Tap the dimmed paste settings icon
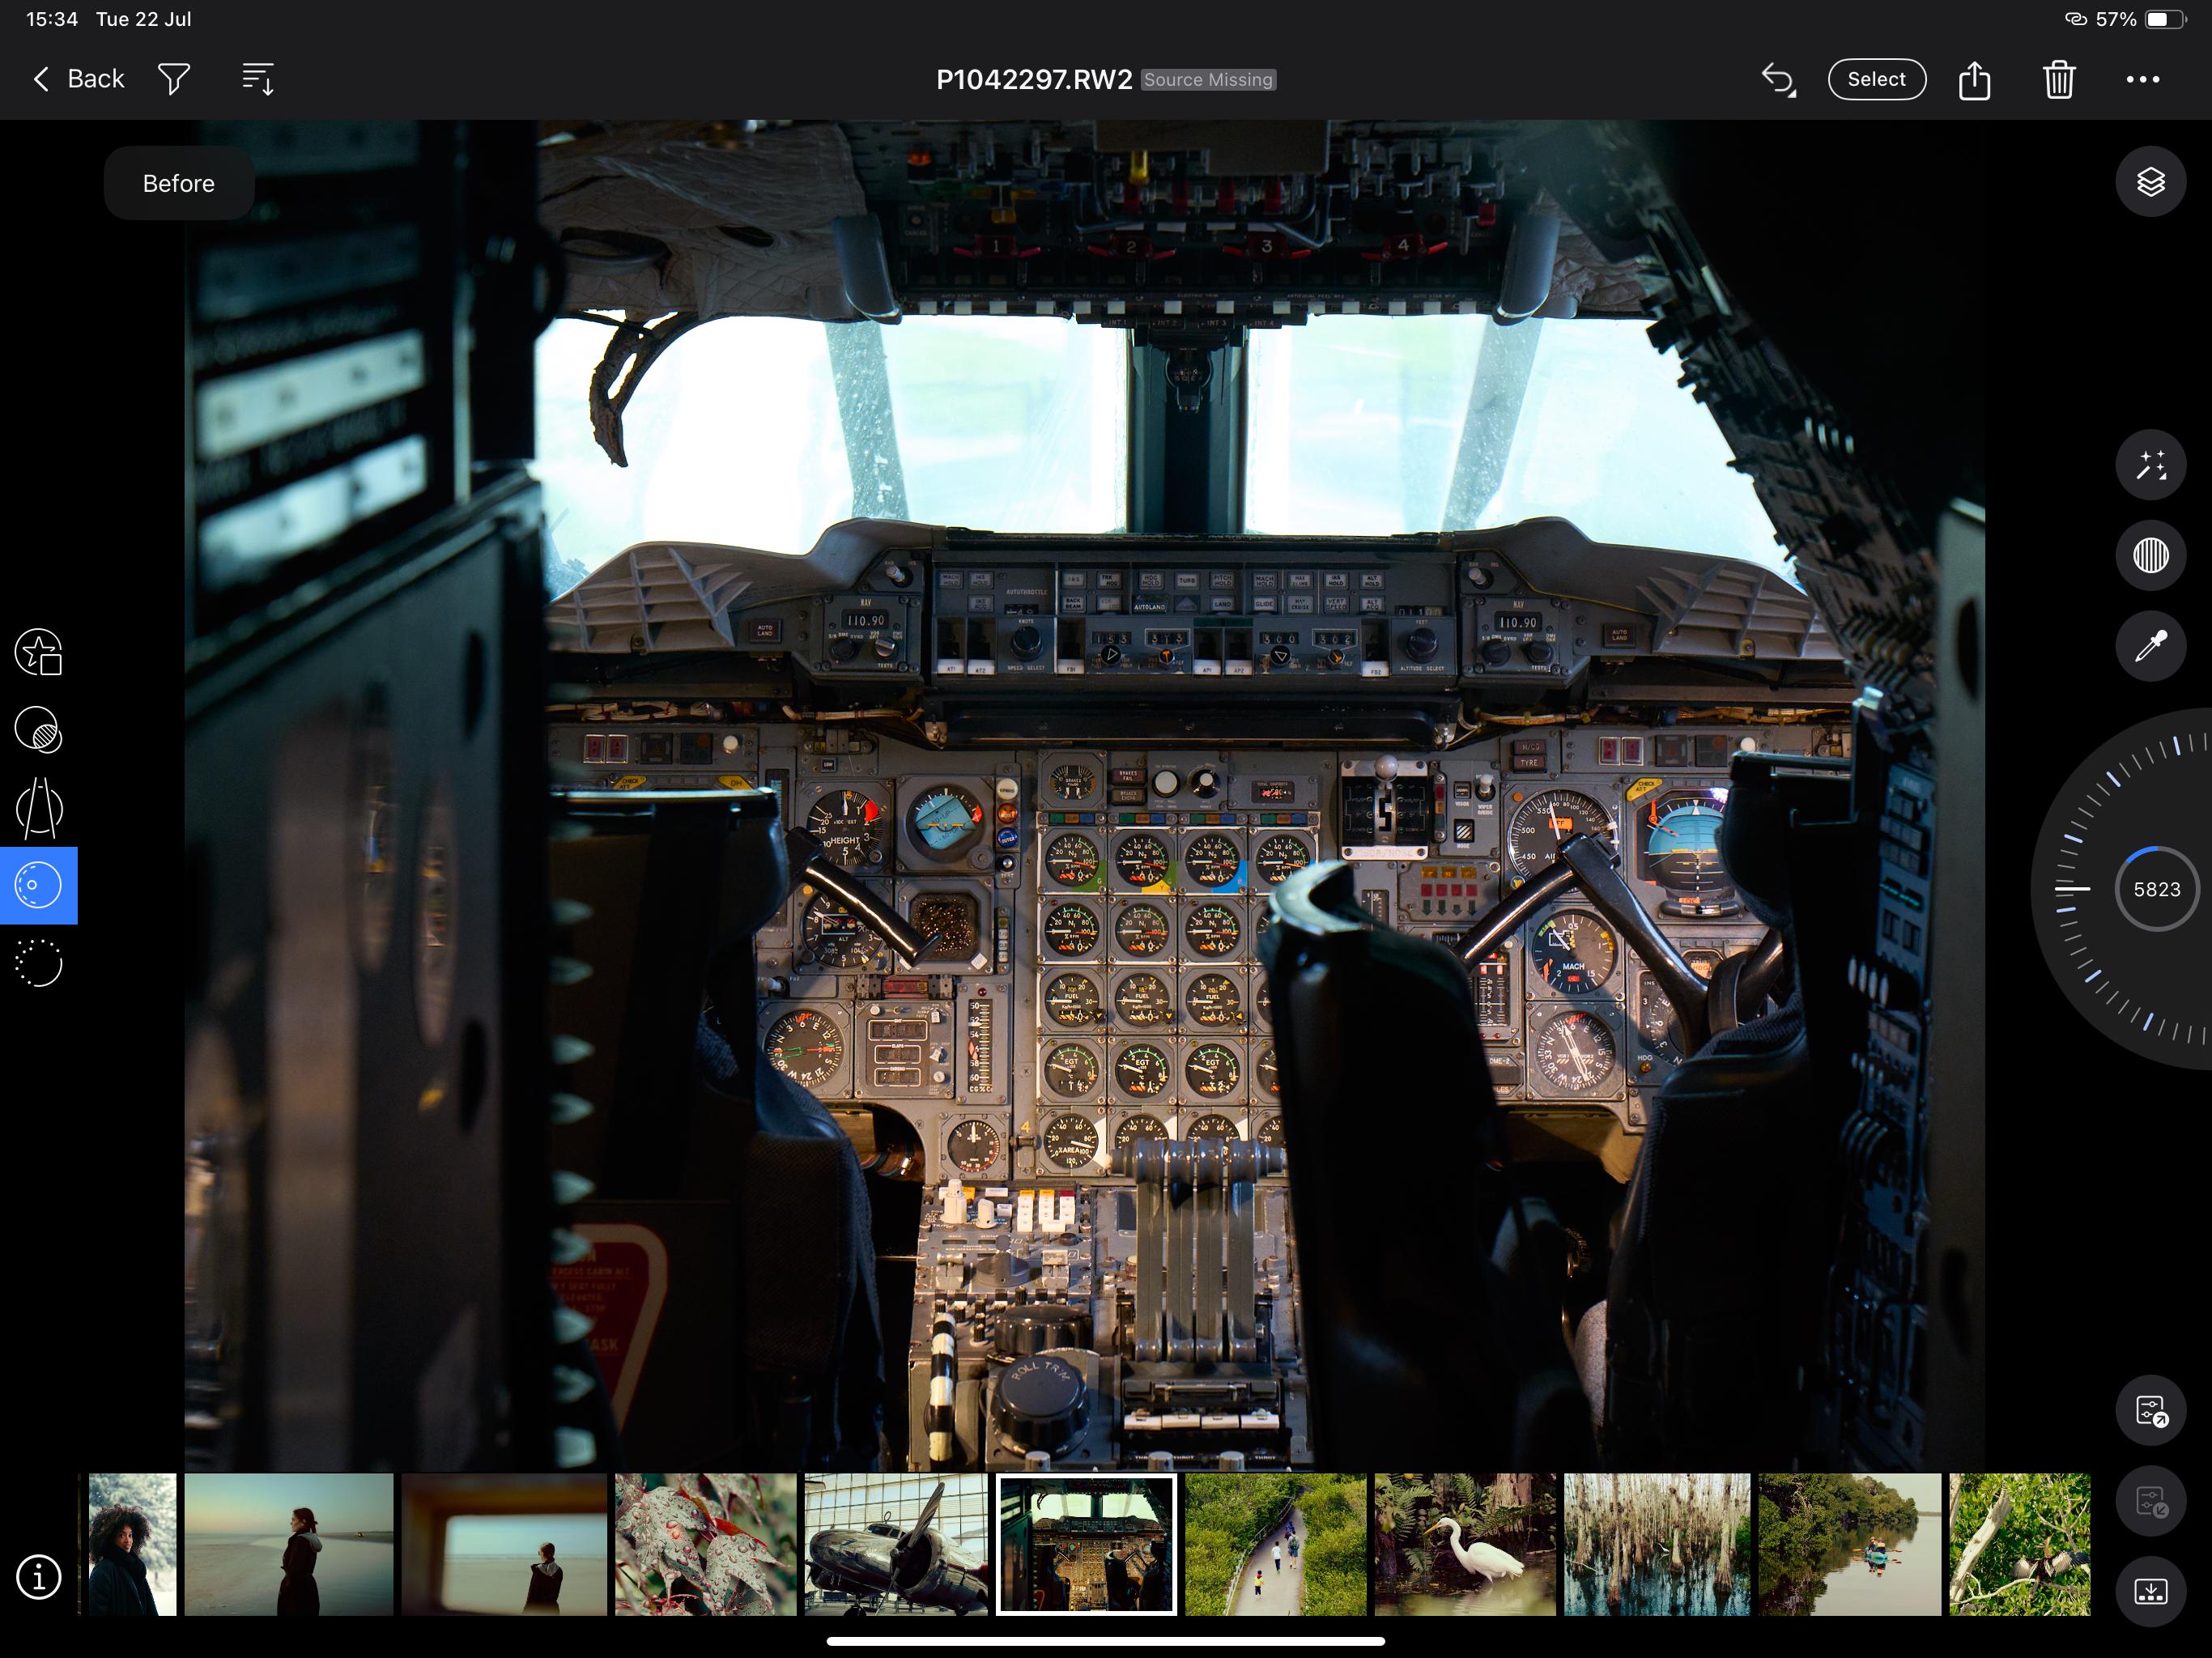Image resolution: width=2212 pixels, height=1658 pixels. coord(2150,1502)
